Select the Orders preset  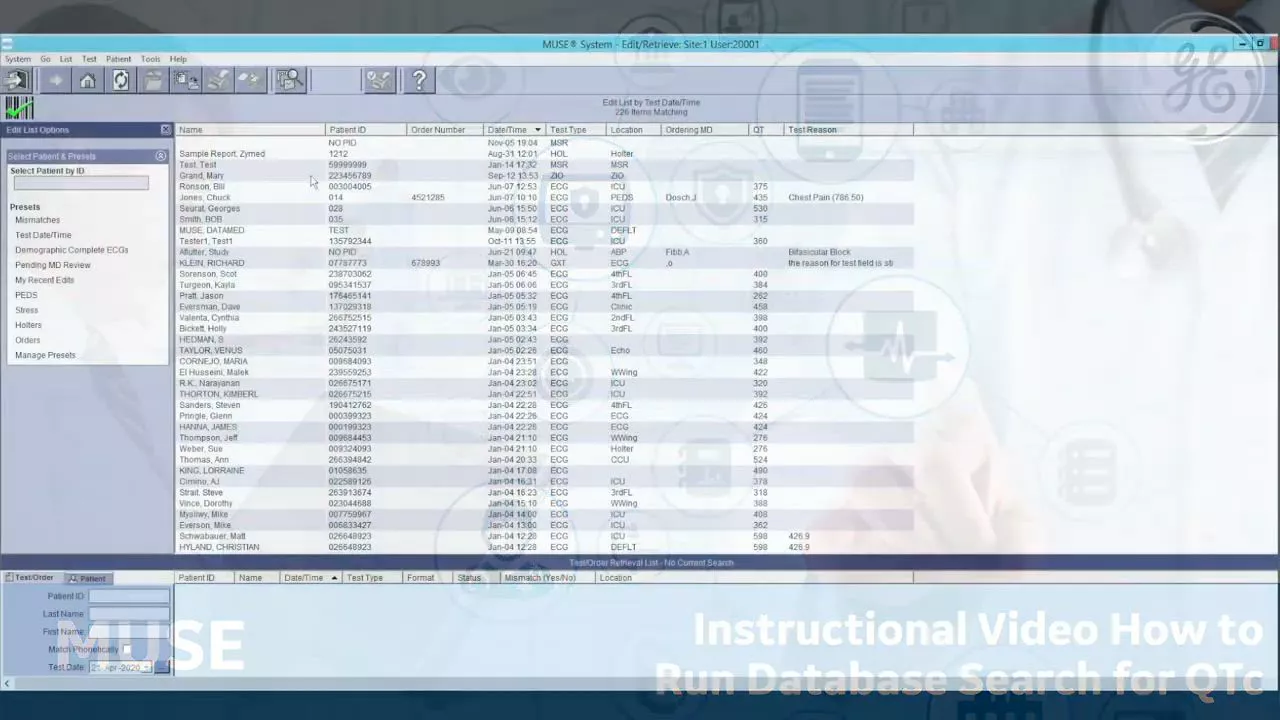[28, 340]
